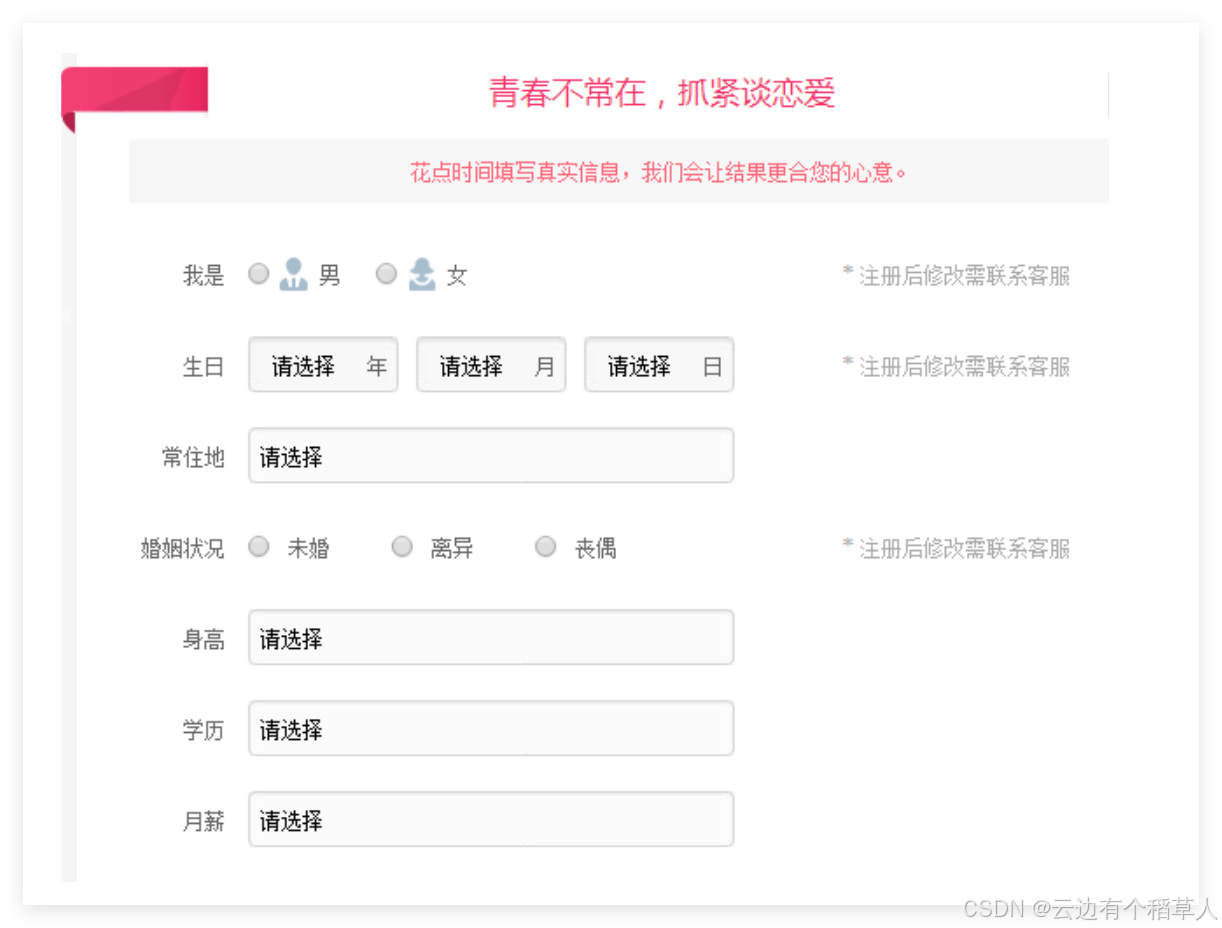
Task: Click the 注册后修改需联系客服 note beside 婚姻状况
Action: [x=956, y=548]
